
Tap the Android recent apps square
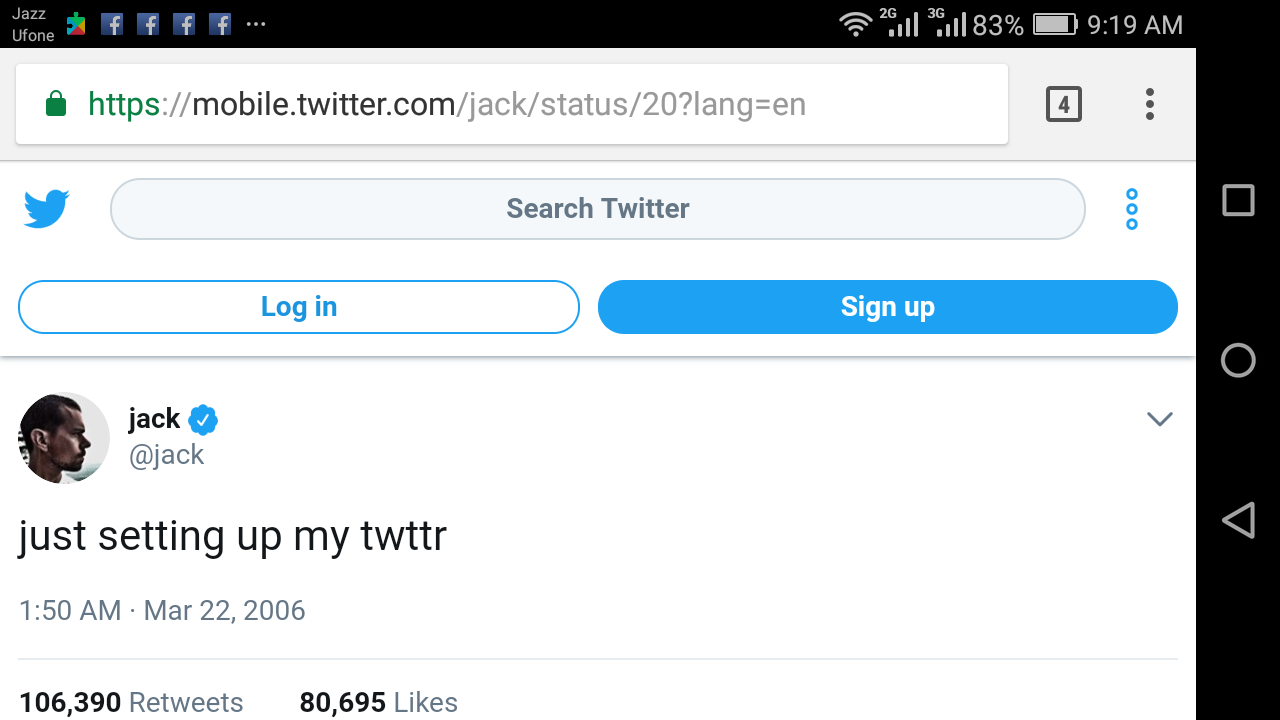pyautogui.click(x=1238, y=200)
